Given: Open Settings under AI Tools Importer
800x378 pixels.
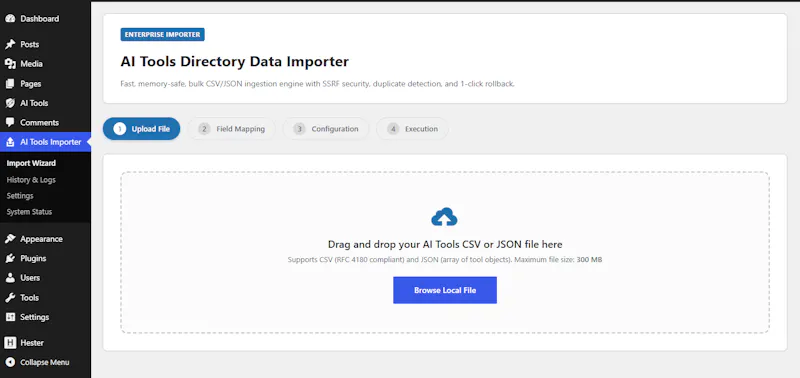Looking at the screenshot, I should coord(20,196).
